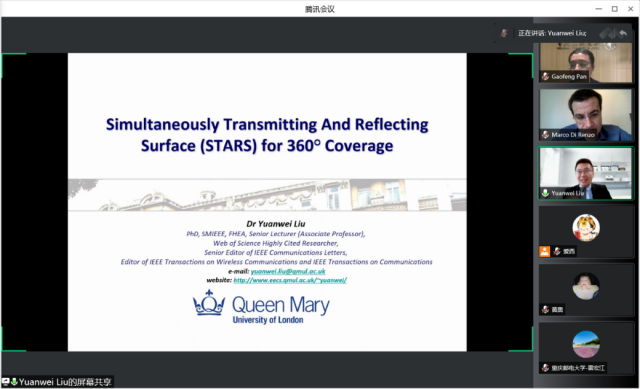Click the screen-share icon in bottom-left label
Viewport: 640px width, 389px height.
pos(5,382)
